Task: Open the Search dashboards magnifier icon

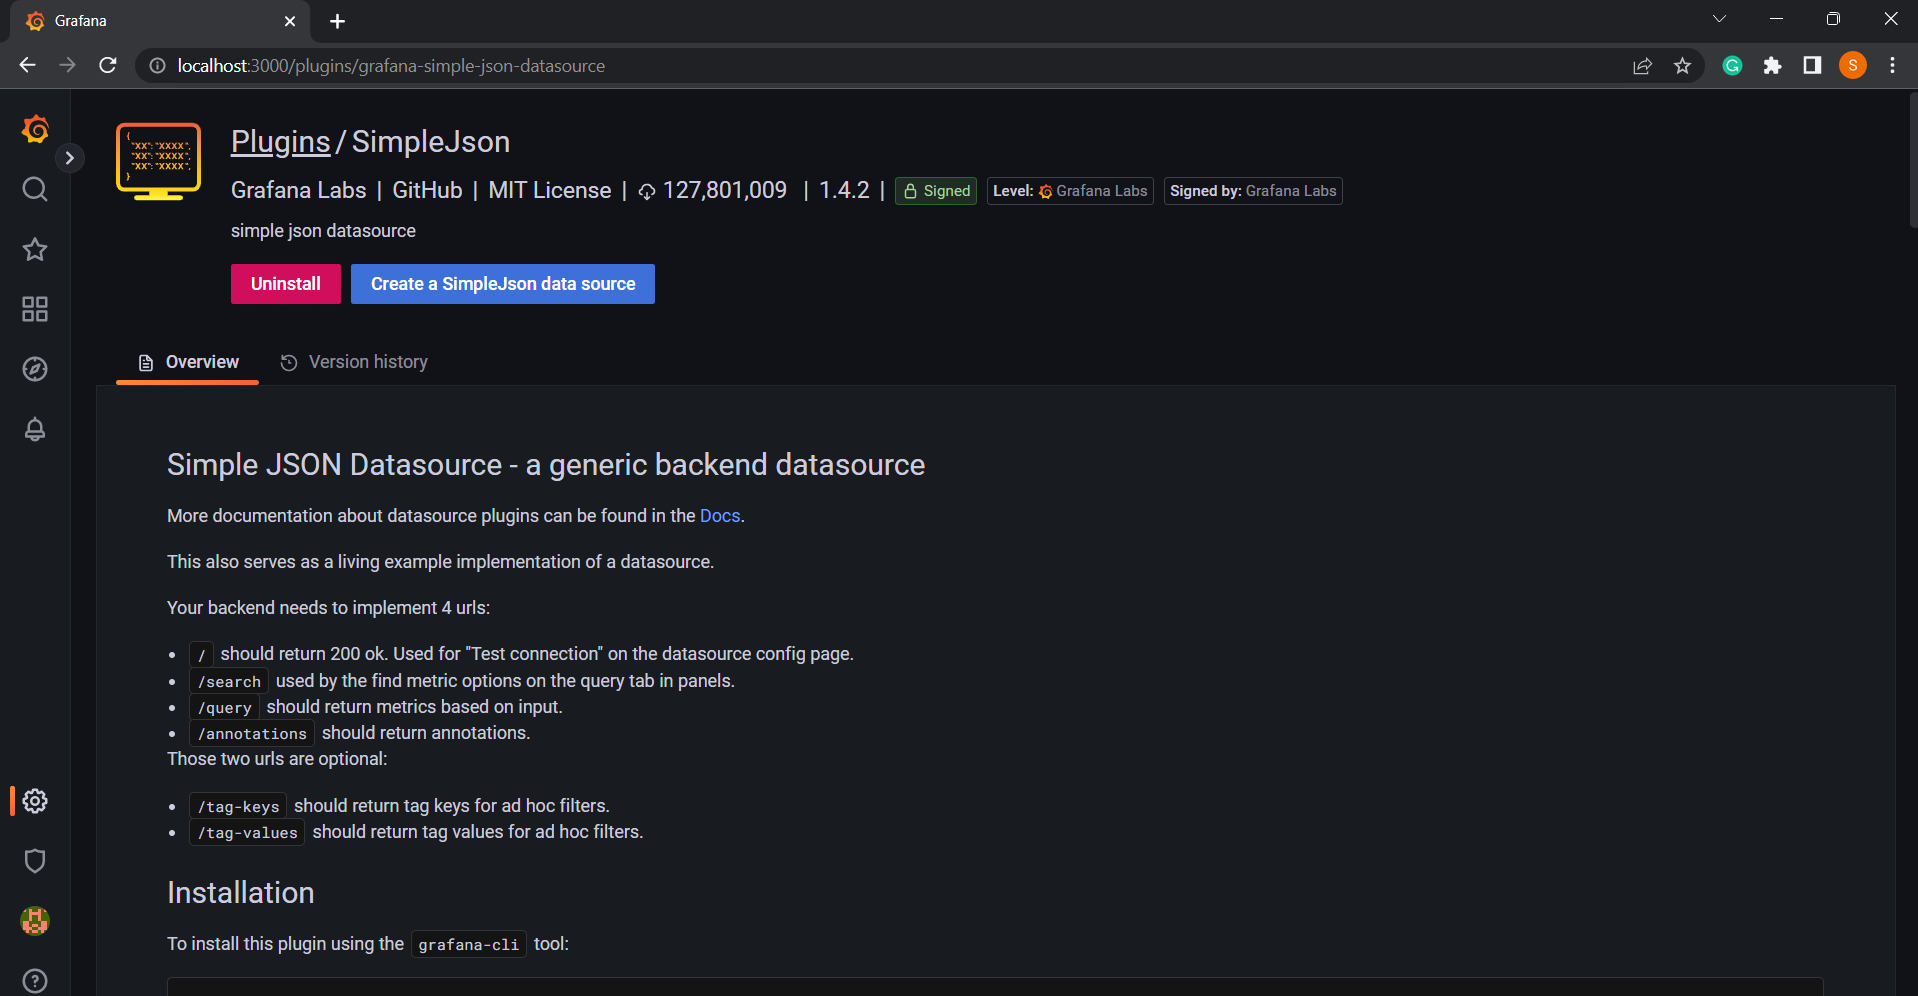Action: coord(35,189)
